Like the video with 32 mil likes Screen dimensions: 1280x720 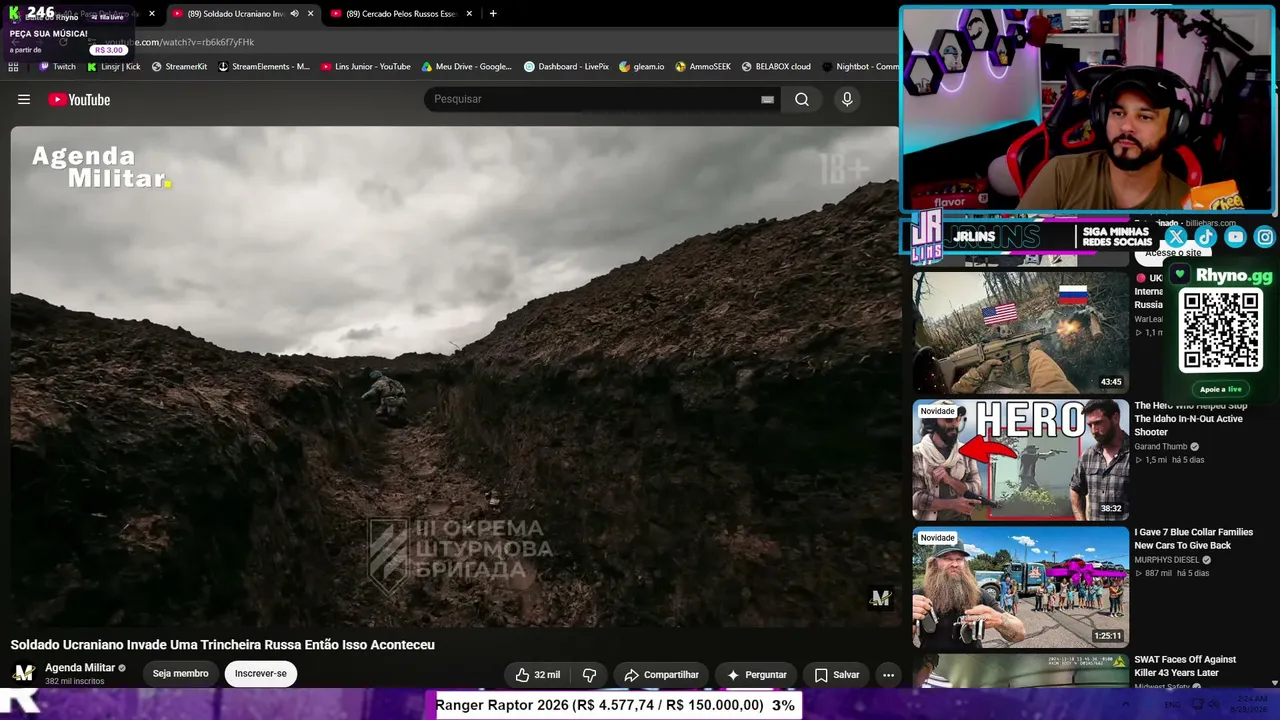[x=538, y=675]
